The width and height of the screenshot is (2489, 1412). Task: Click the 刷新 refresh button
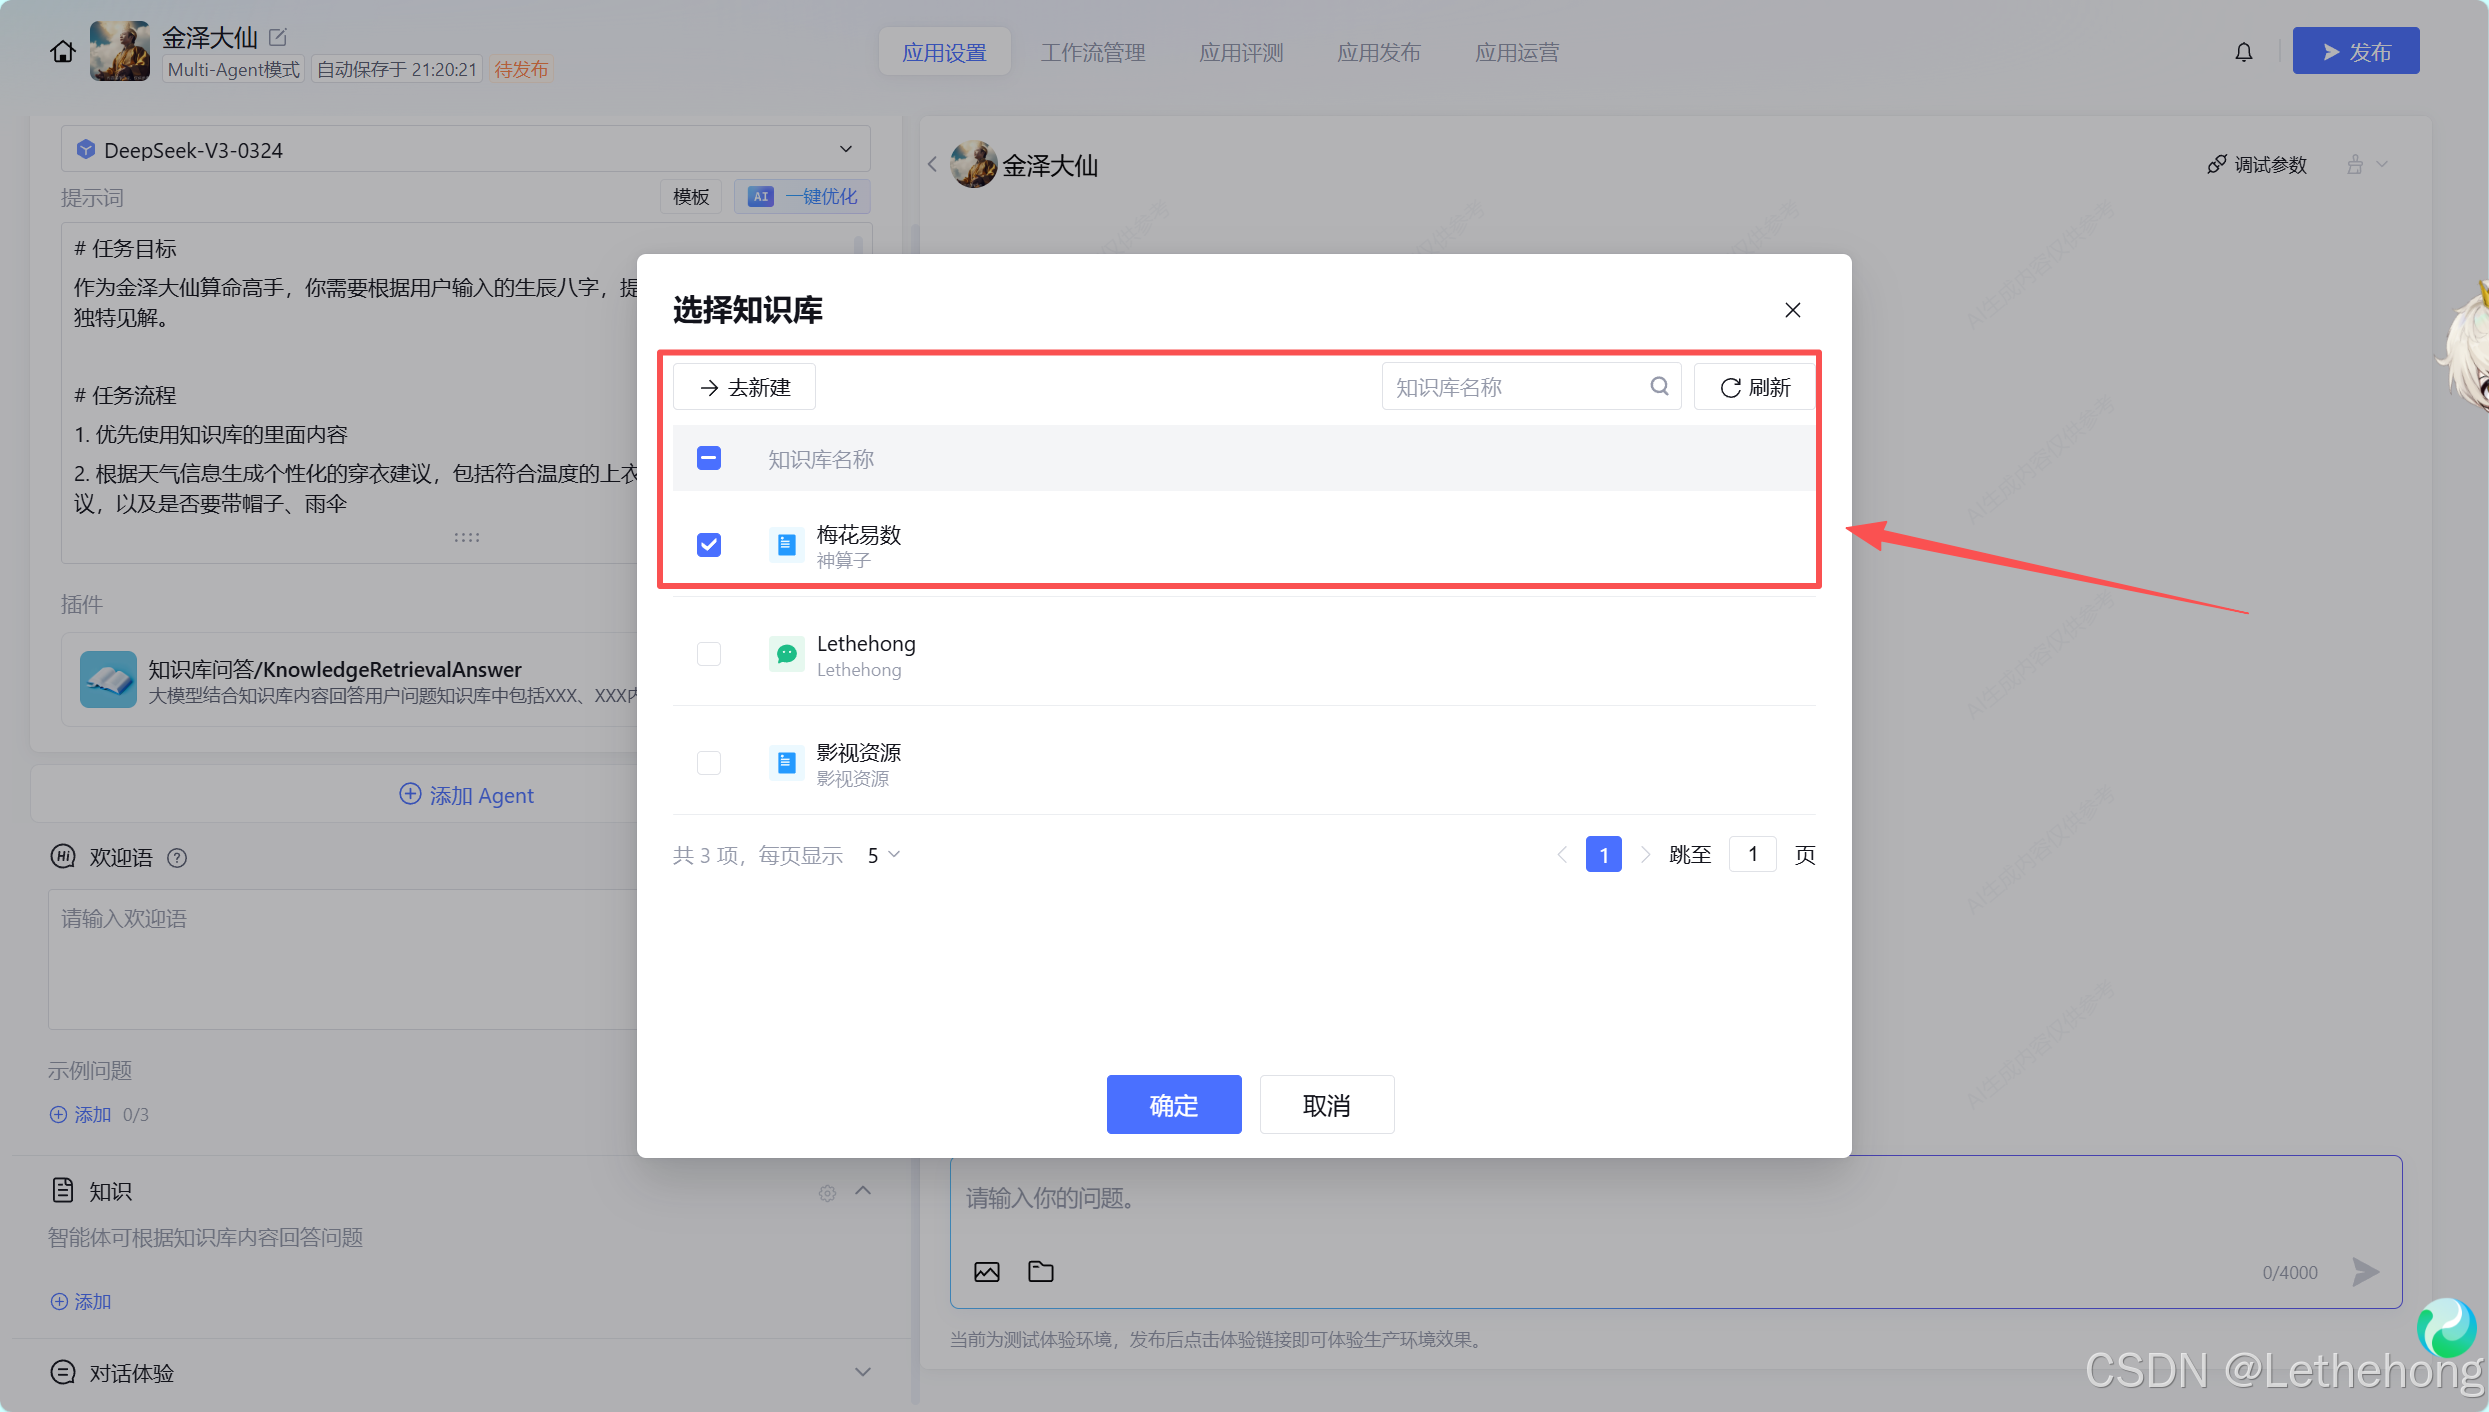1754,387
